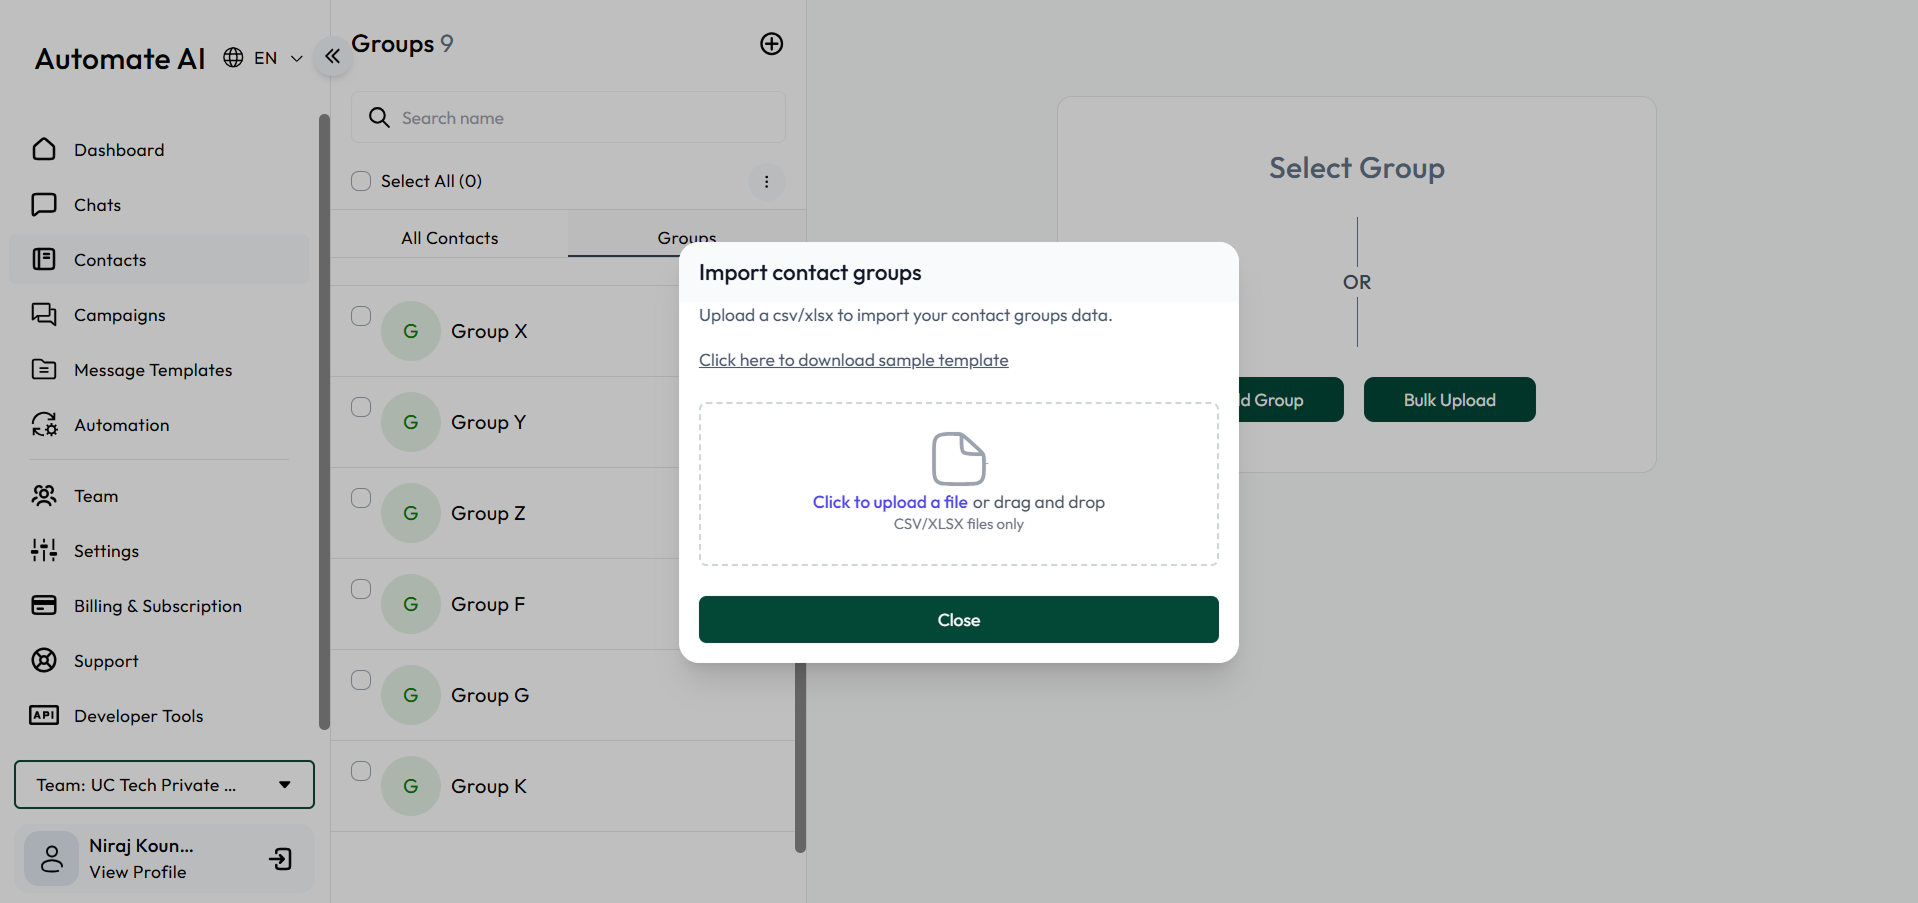Click the Developer Tools API icon
The width and height of the screenshot is (1918, 903).
44,715
